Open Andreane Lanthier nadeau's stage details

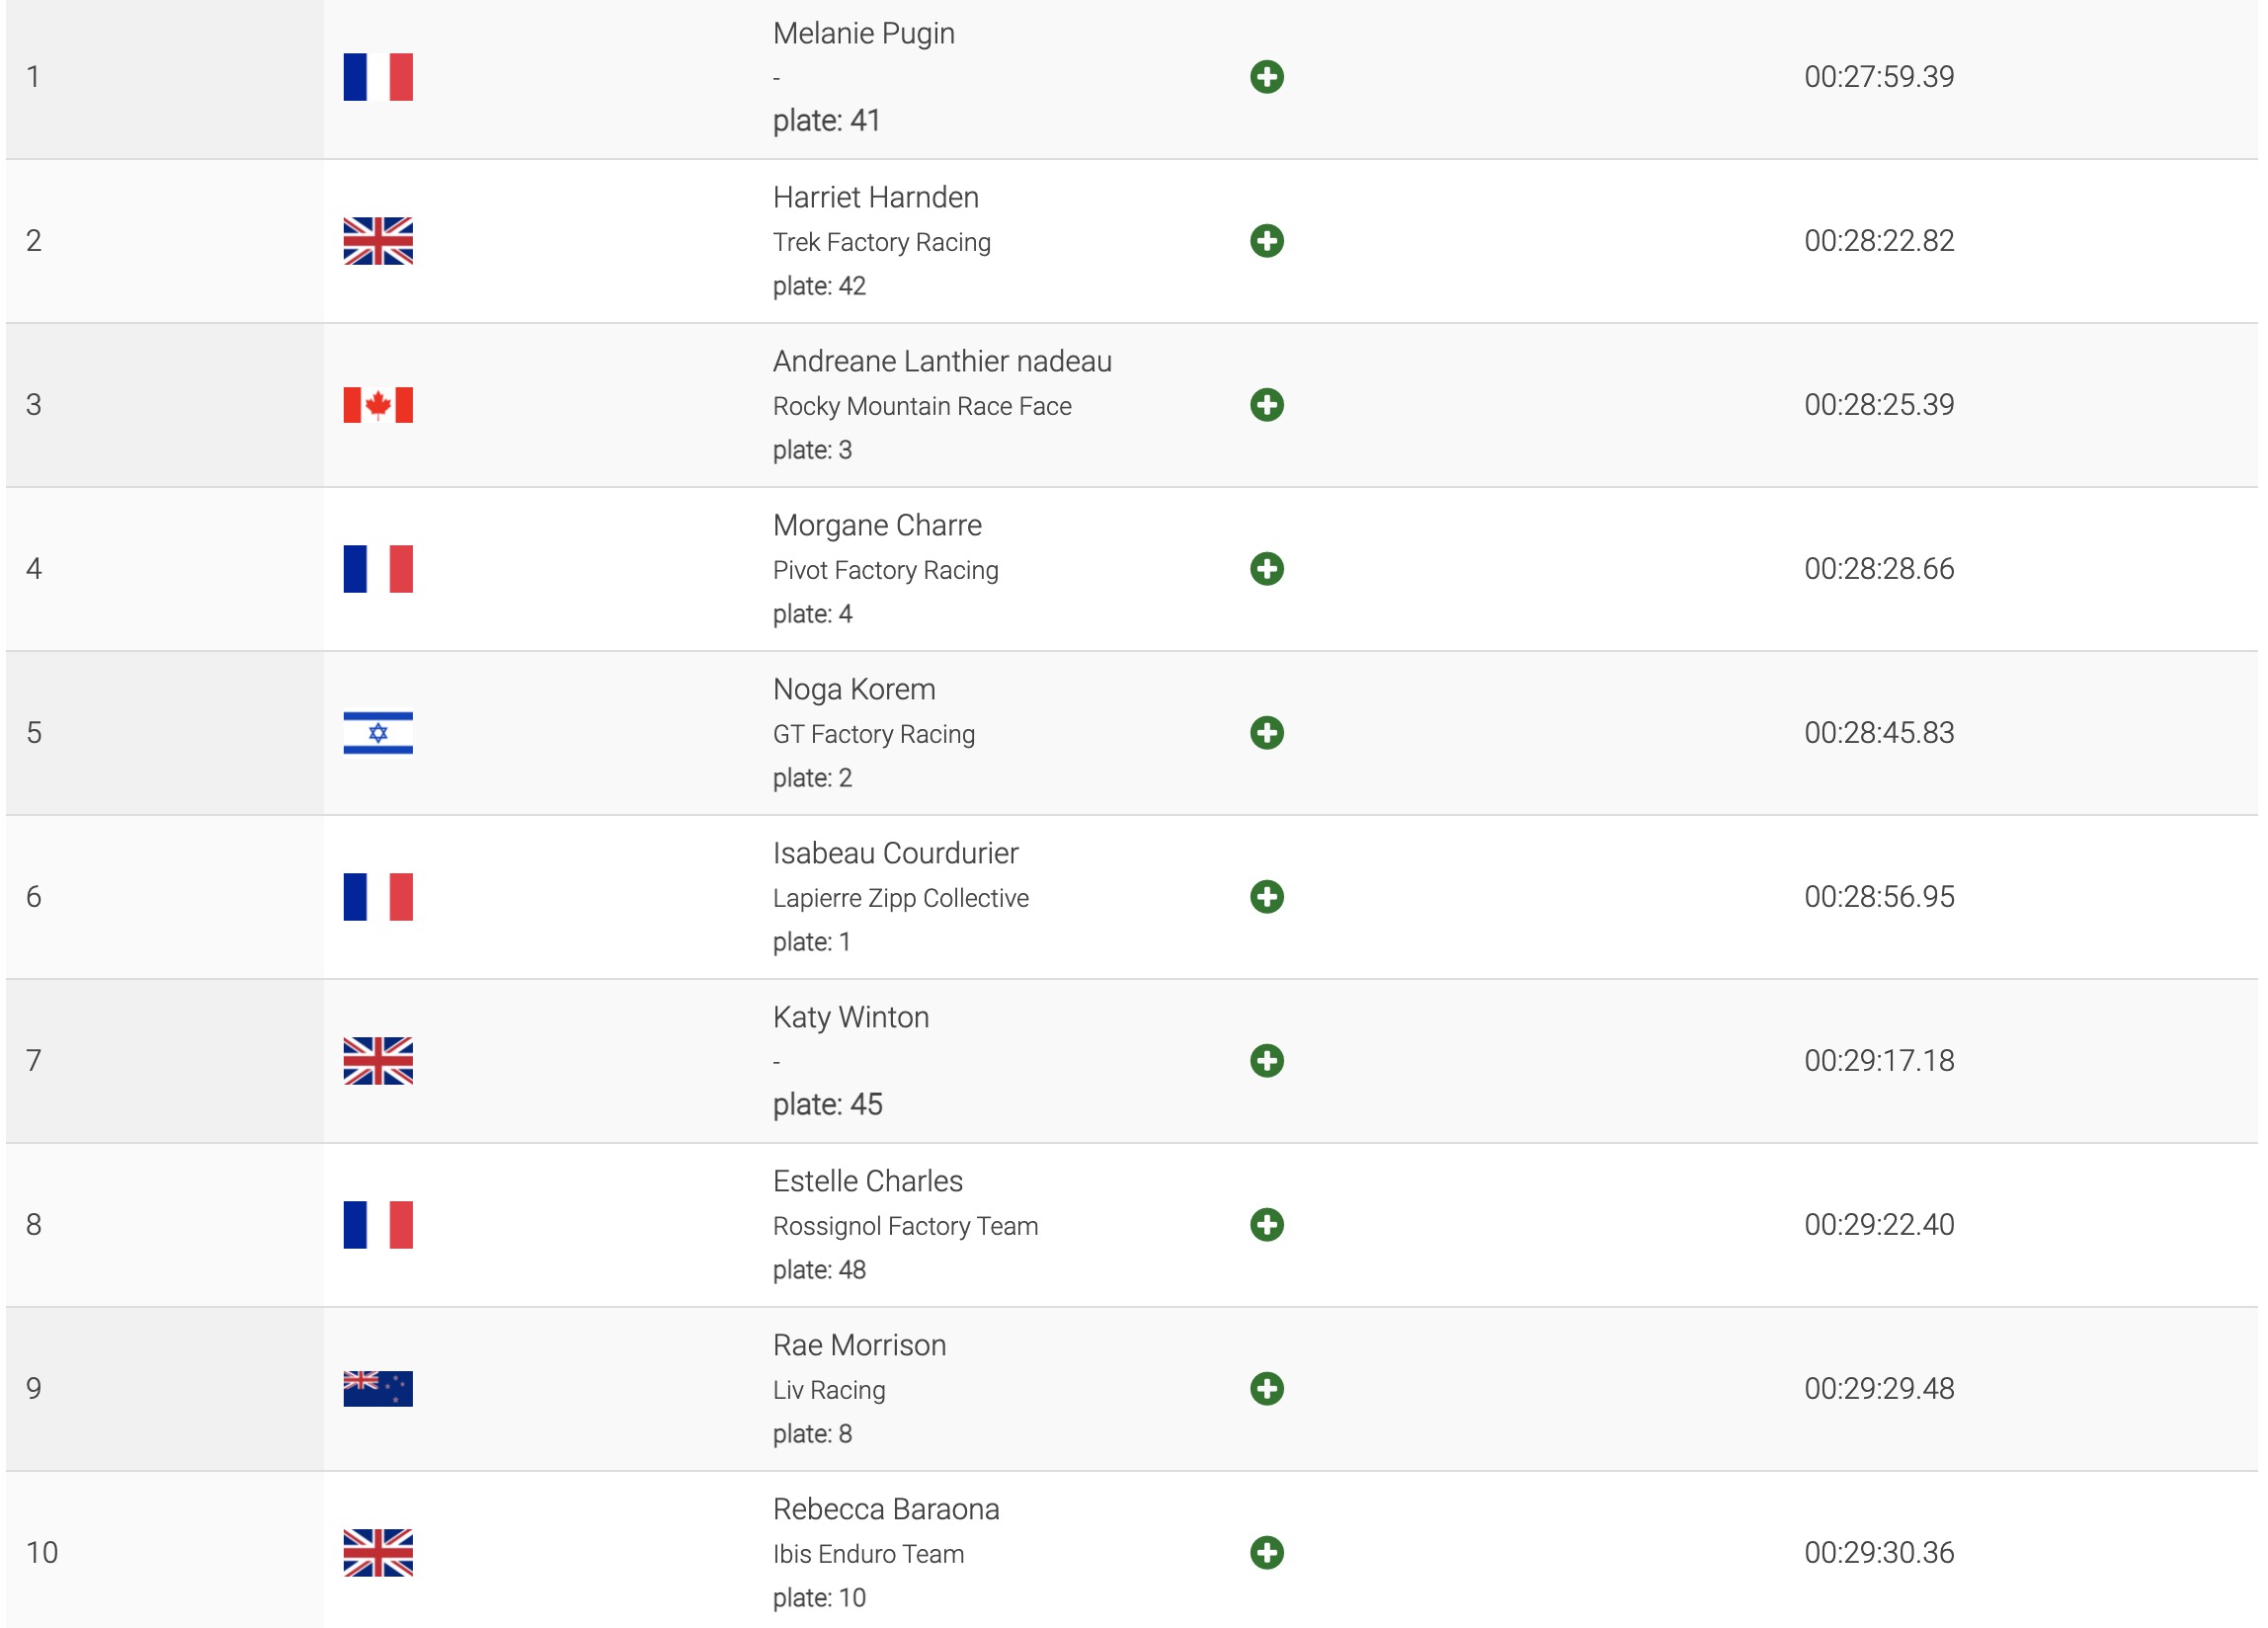[1266, 405]
